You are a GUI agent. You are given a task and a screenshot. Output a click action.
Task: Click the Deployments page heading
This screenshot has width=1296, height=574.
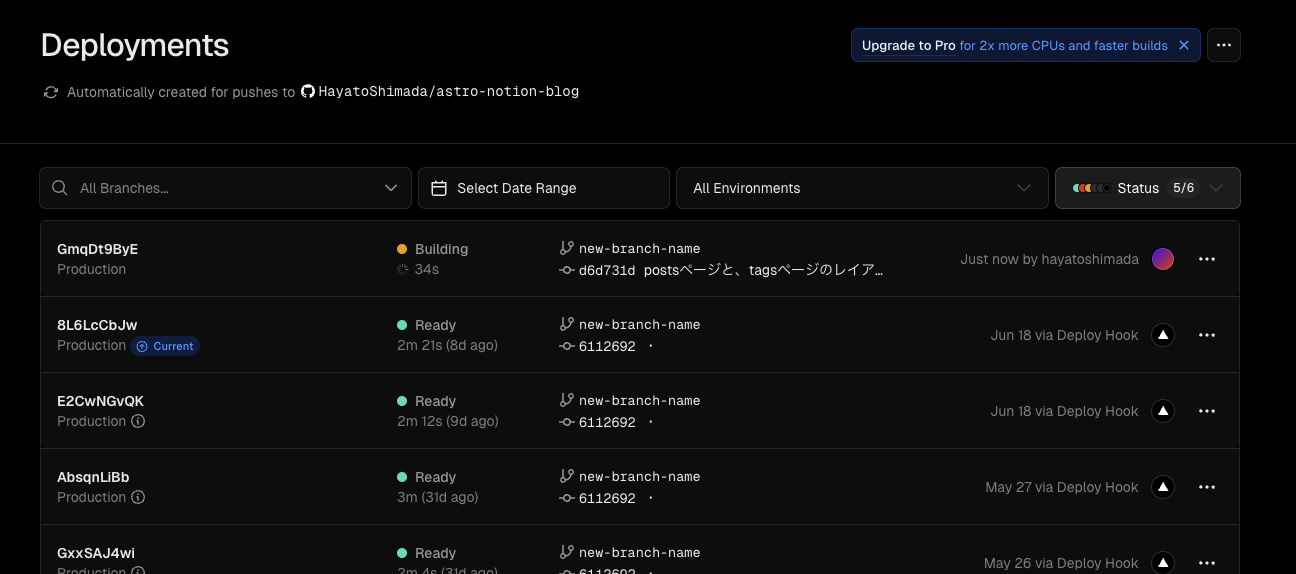pyautogui.click(x=135, y=45)
